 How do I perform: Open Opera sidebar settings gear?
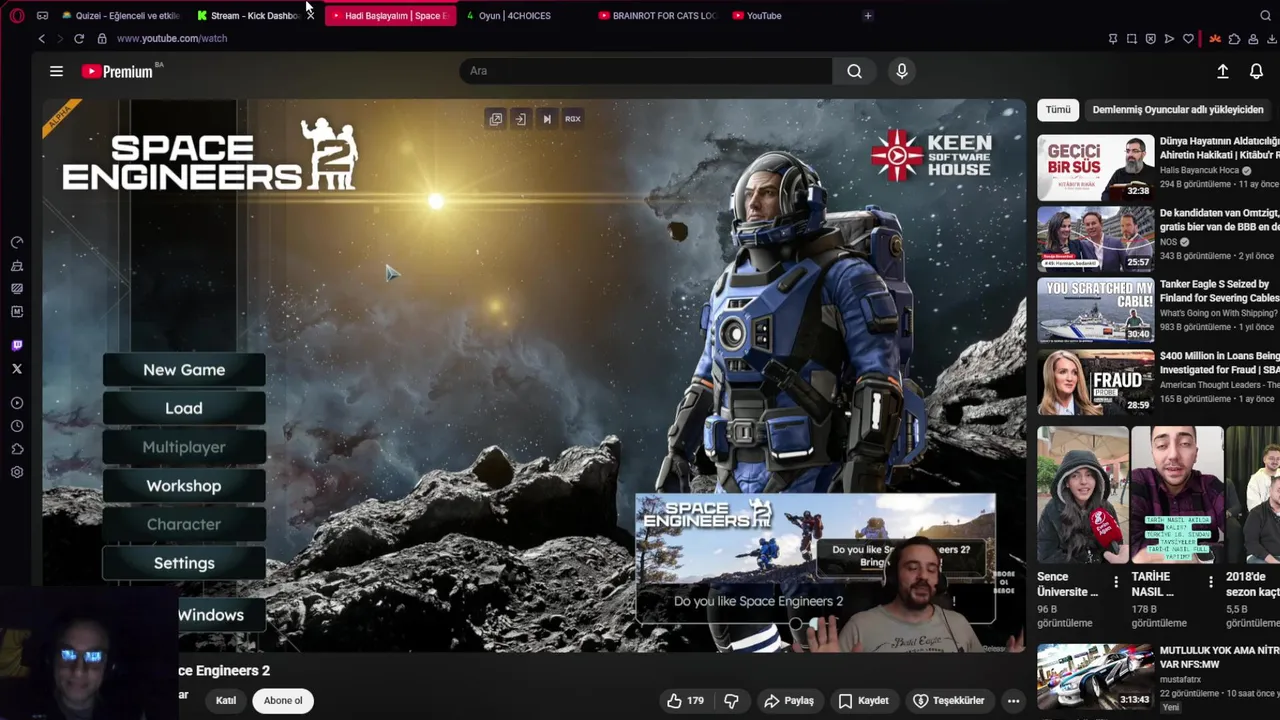pos(17,472)
